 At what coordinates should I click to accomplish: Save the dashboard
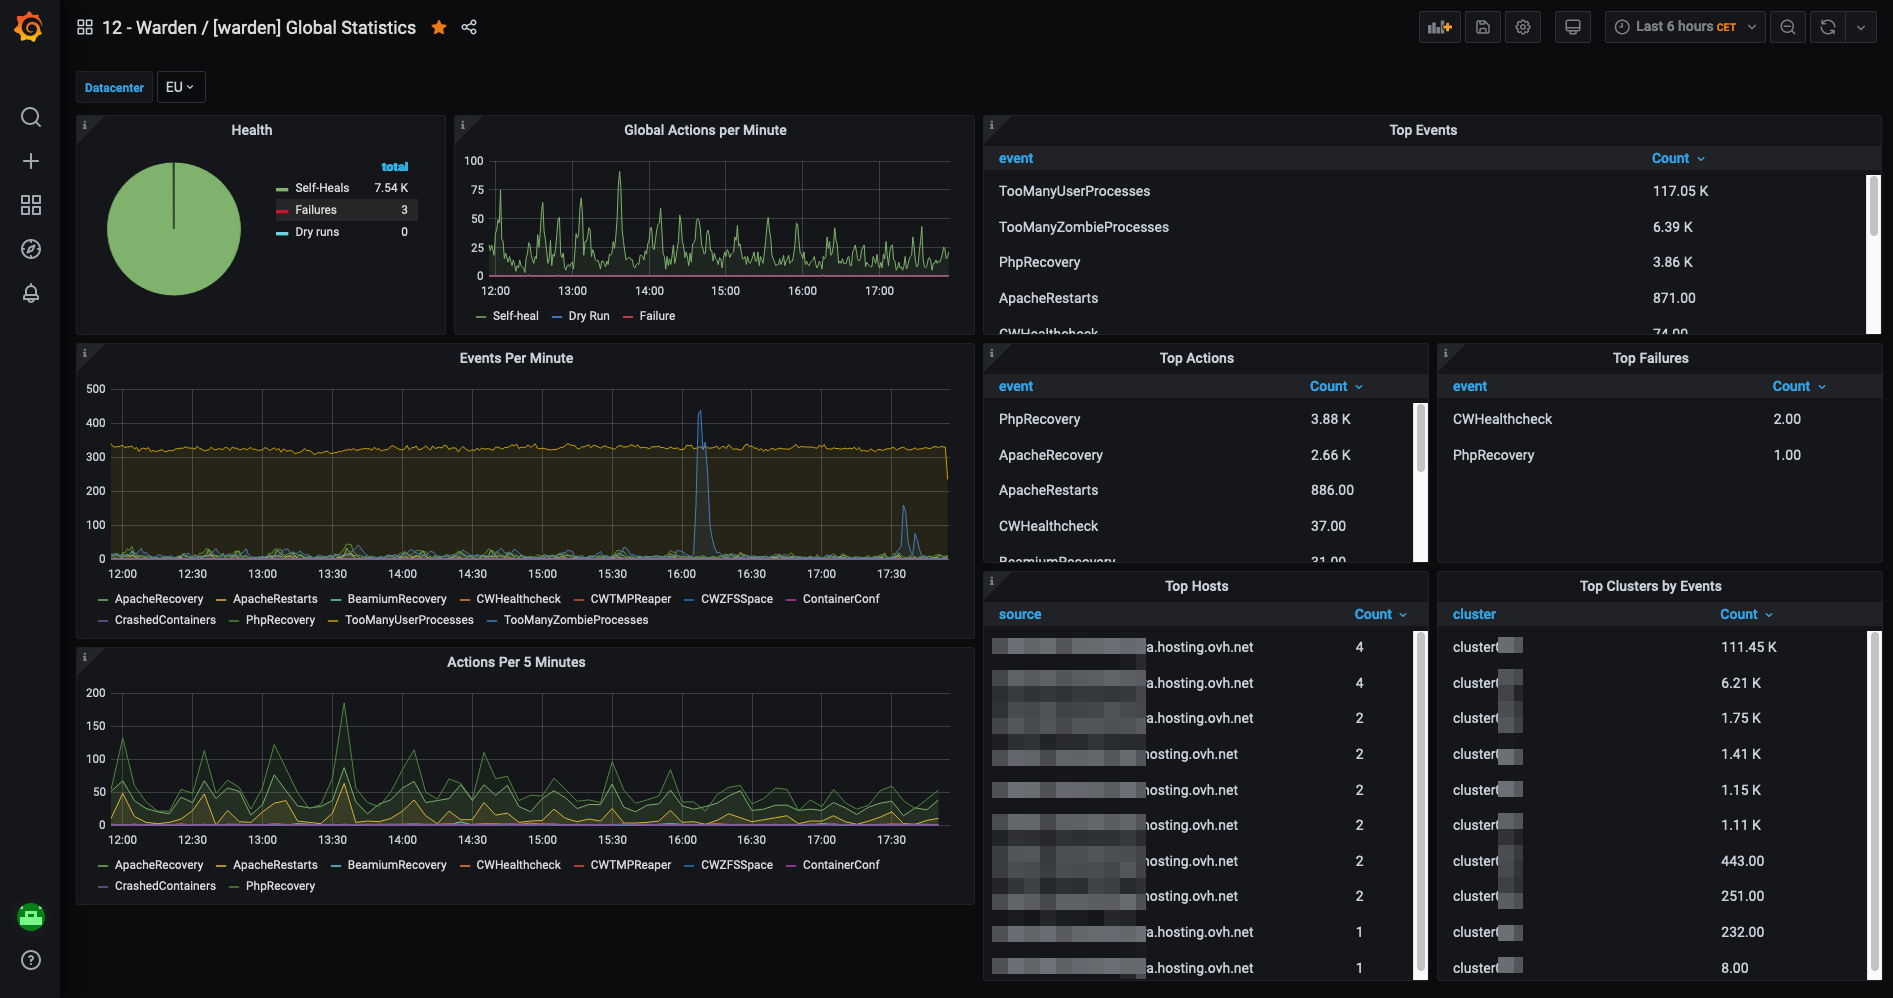click(x=1482, y=26)
